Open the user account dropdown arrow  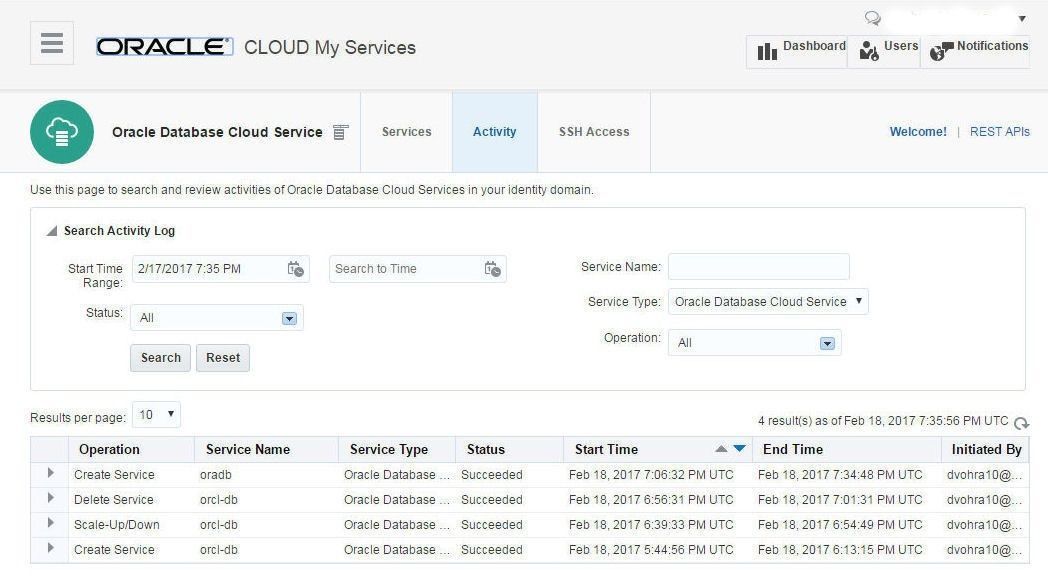tap(1022, 19)
